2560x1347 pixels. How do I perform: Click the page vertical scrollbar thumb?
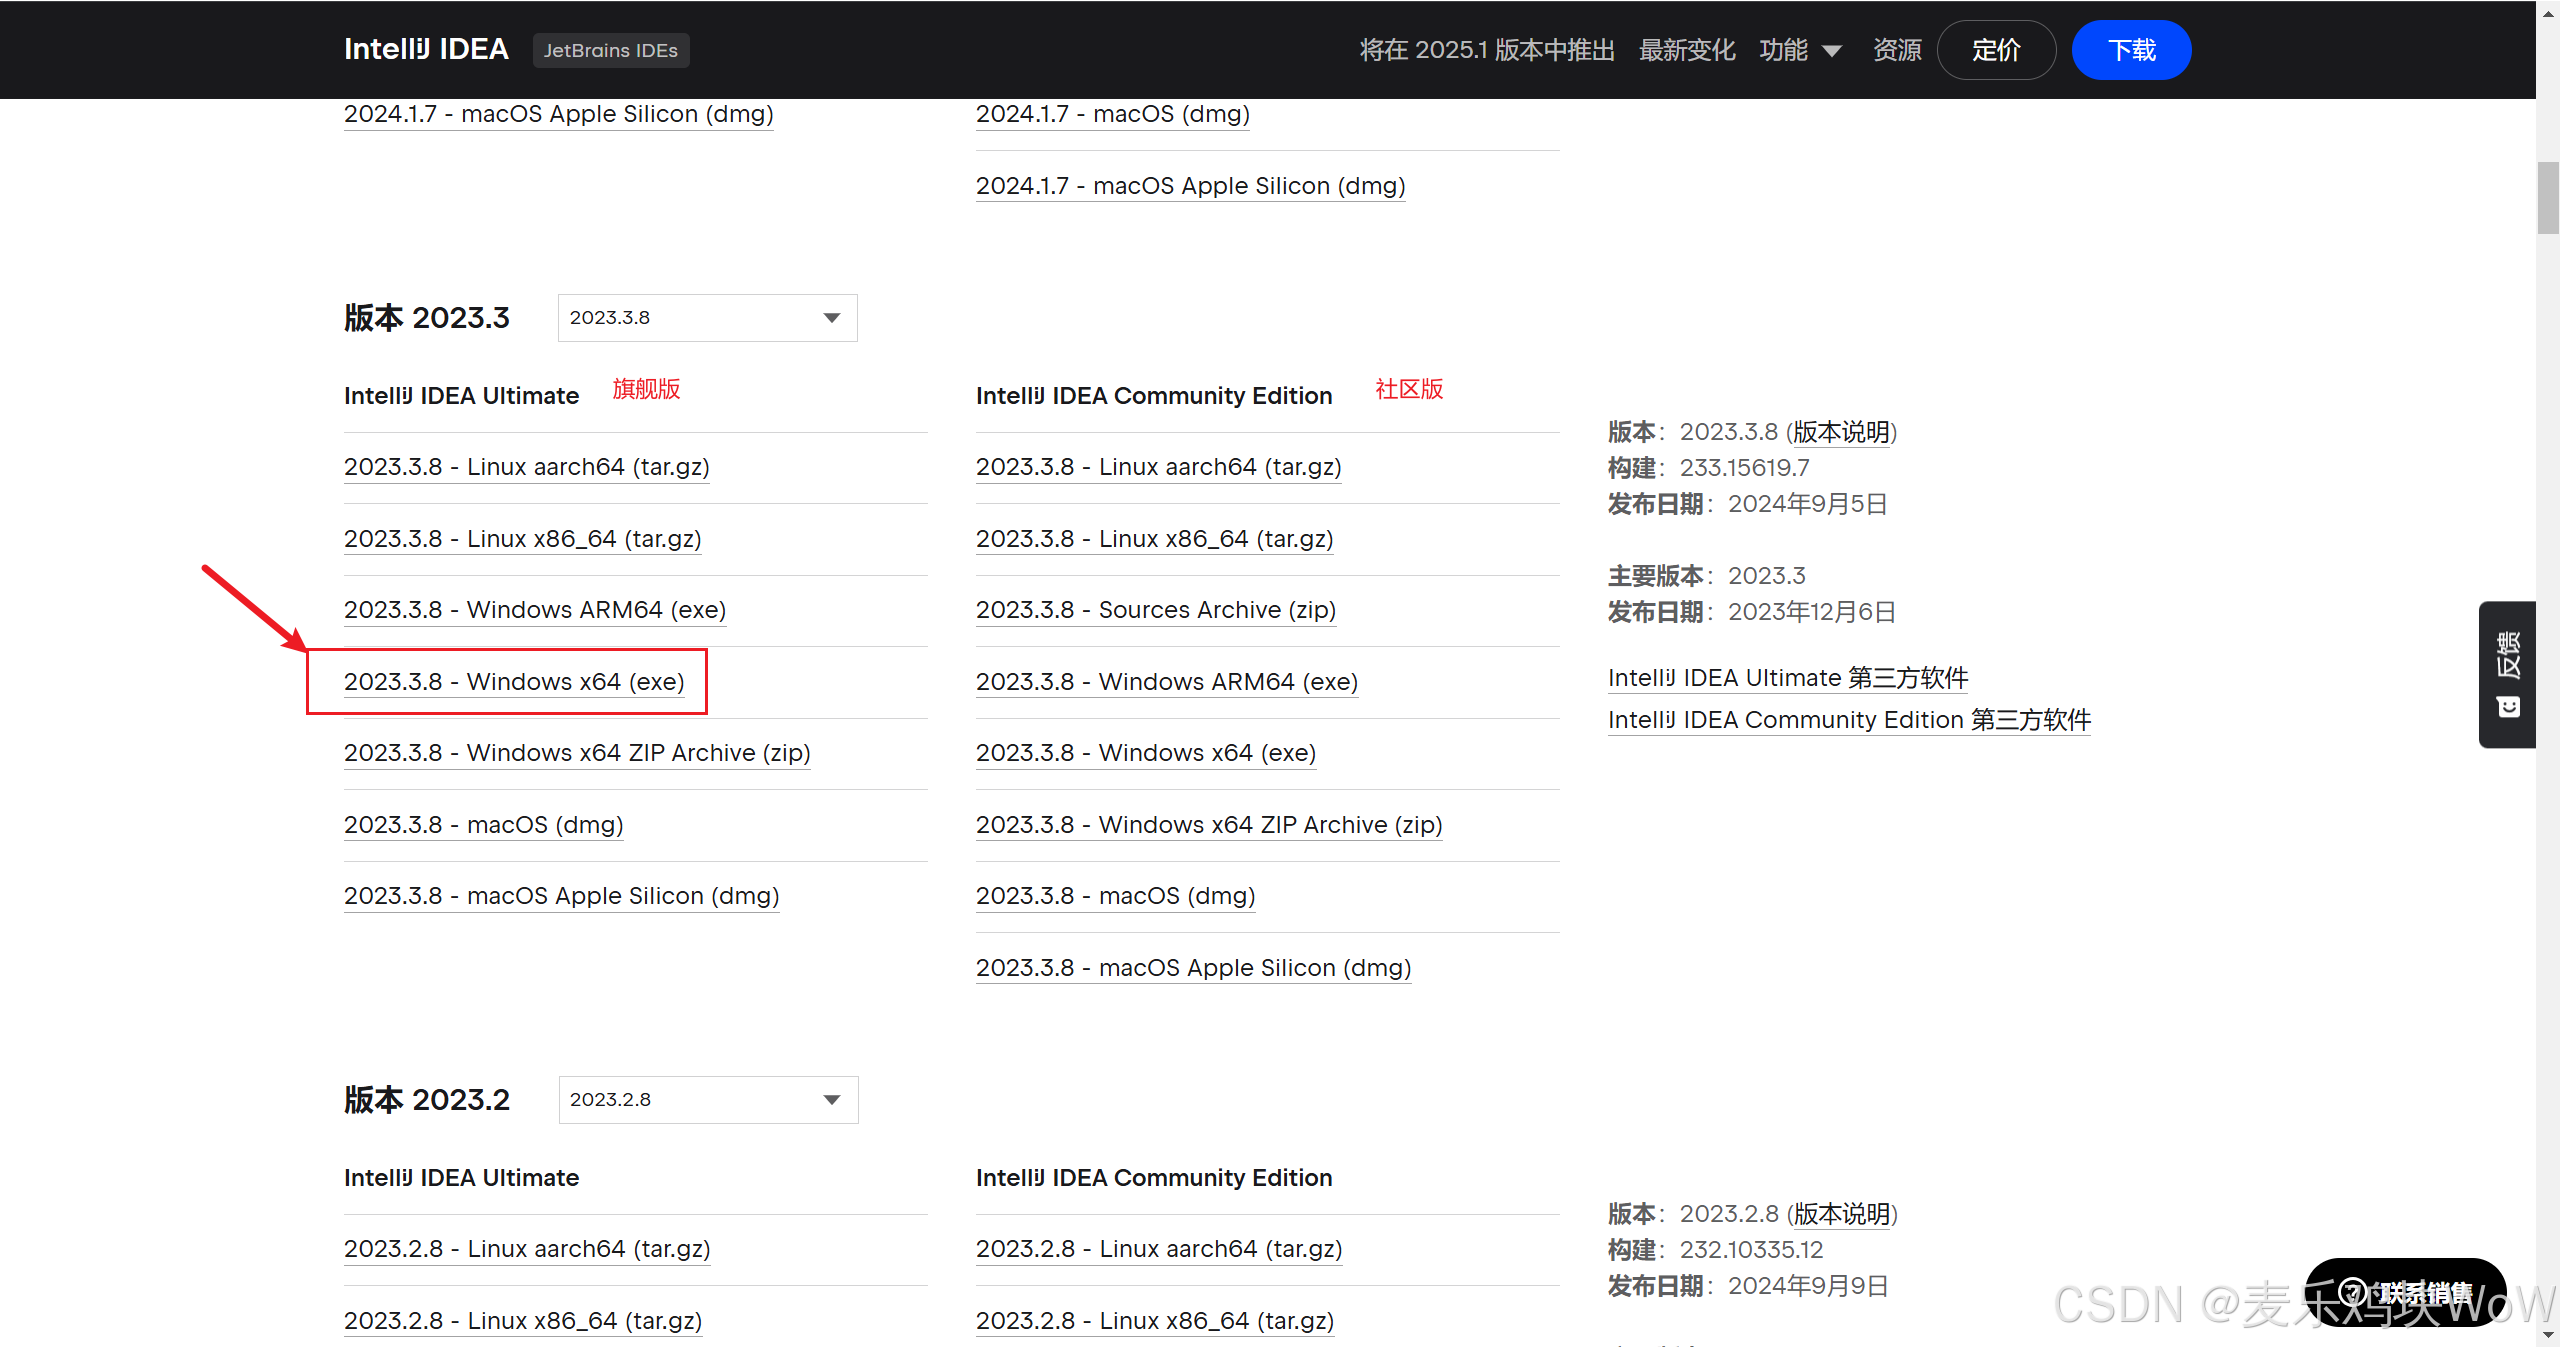[x=2547, y=197]
